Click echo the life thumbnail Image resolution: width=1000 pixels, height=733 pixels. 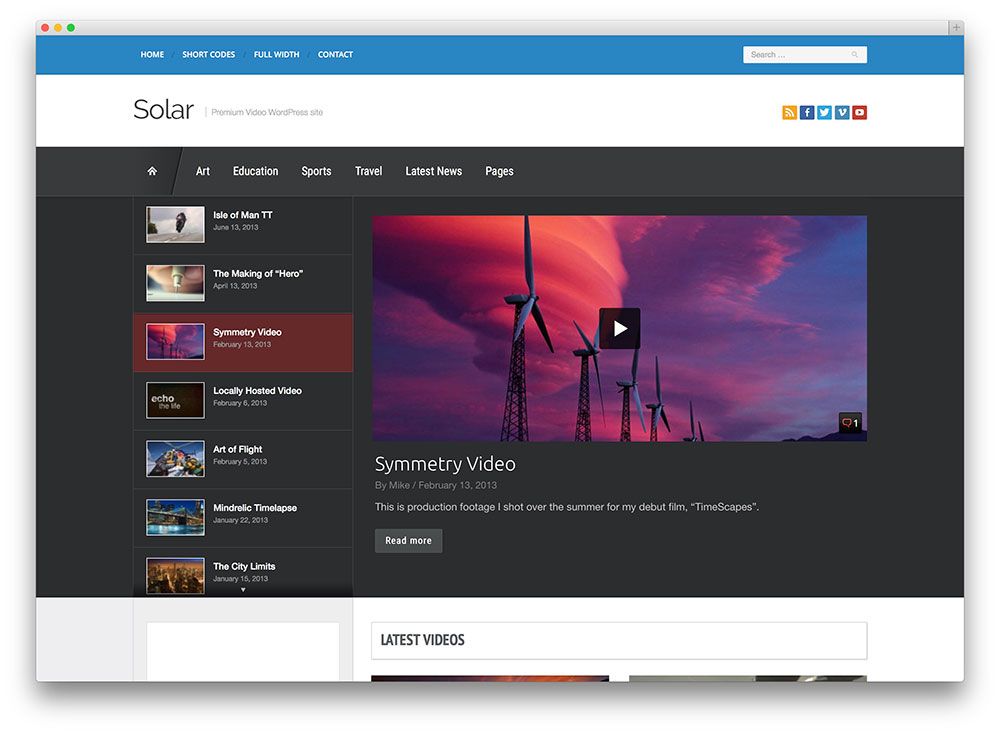pos(175,401)
